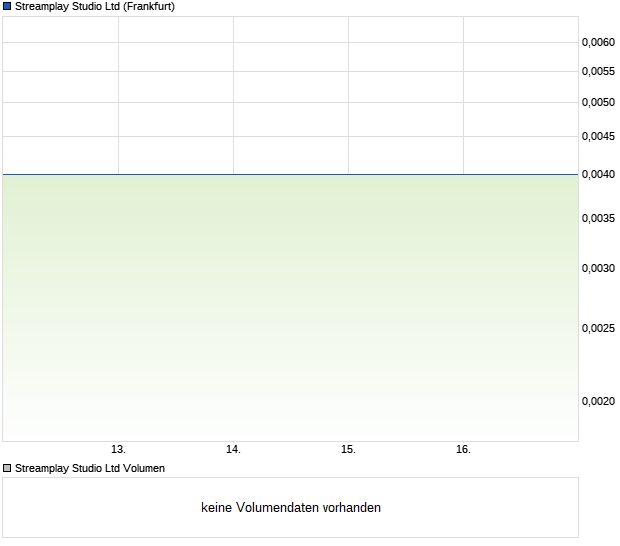Screen dimensions: 620x546
Task: Click the 0,0045 price axis label
Action: [598, 136]
